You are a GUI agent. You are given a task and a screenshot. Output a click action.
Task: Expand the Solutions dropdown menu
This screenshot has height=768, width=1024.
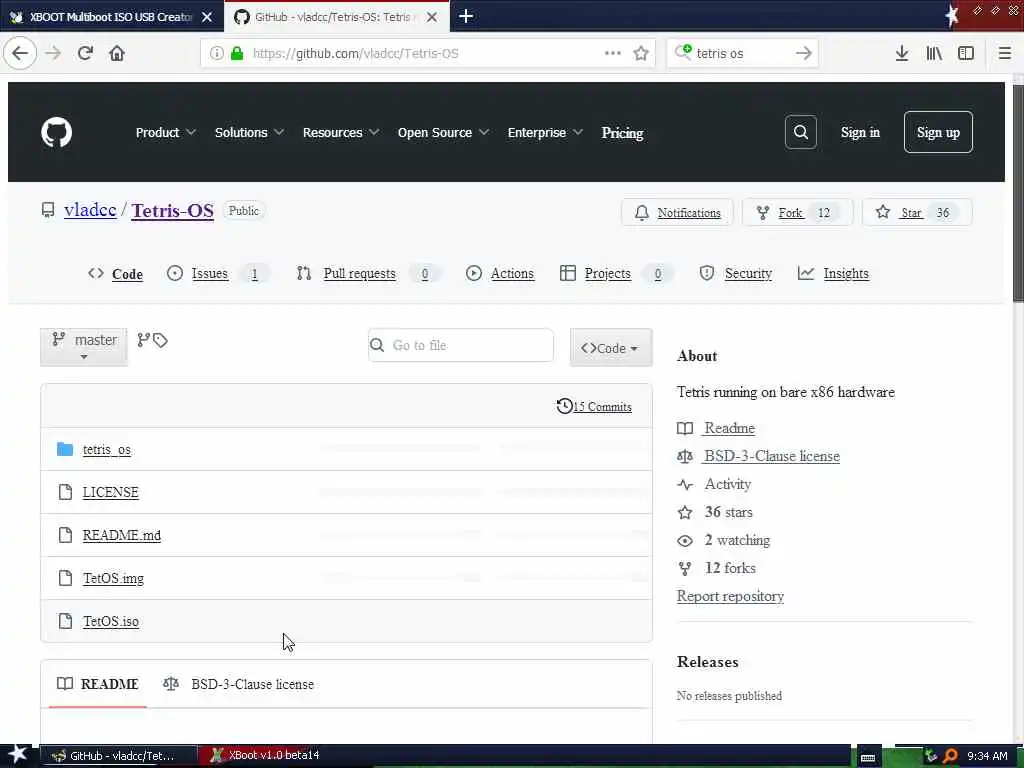click(249, 133)
